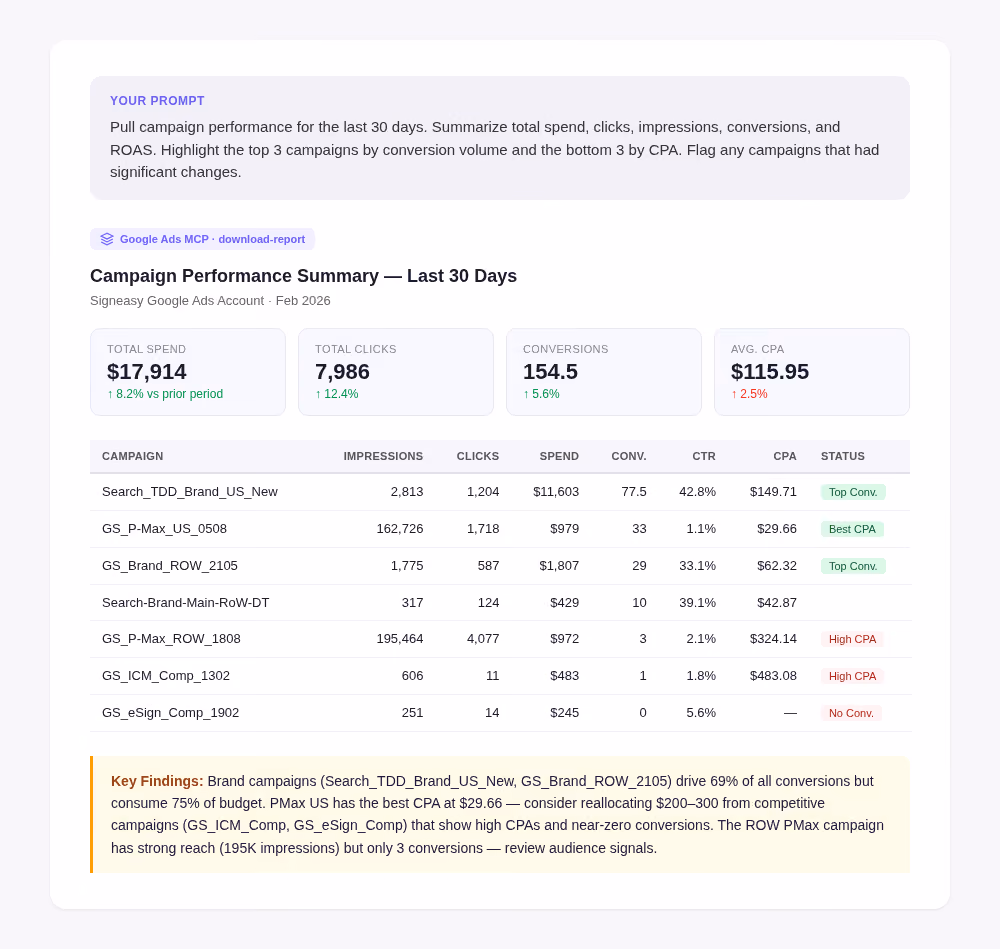Click the Avg. CPA $115.95 card
This screenshot has width=1000, height=949.
[x=811, y=372]
